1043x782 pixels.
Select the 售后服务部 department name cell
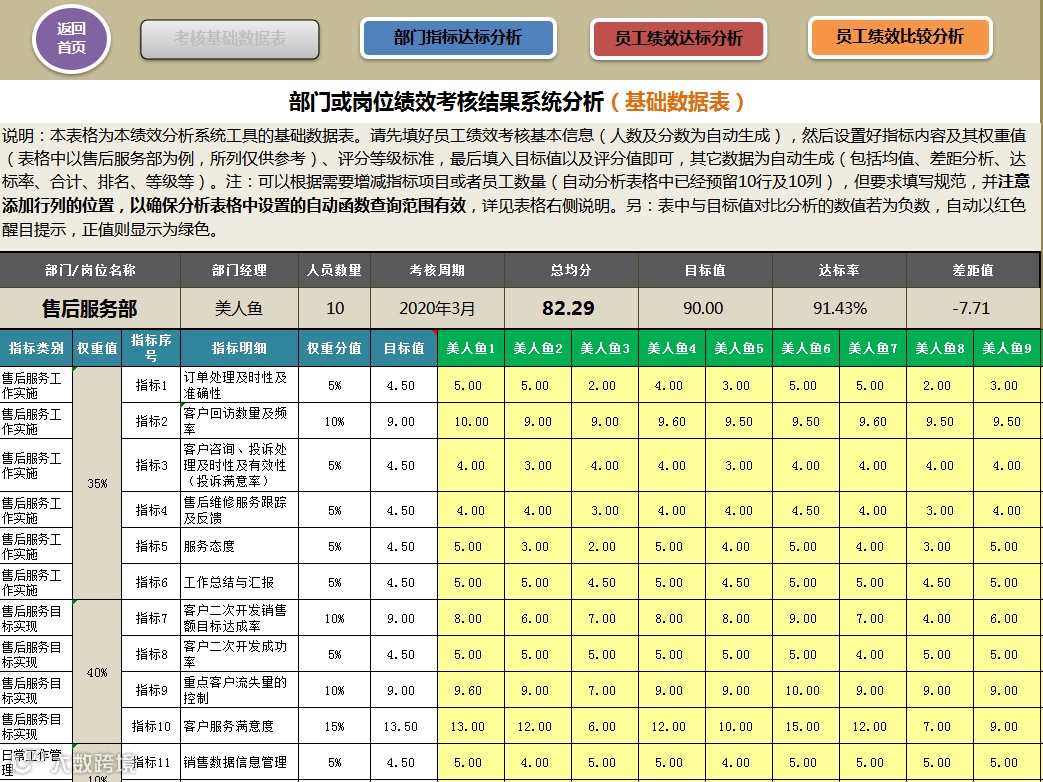pyautogui.click(x=90, y=309)
